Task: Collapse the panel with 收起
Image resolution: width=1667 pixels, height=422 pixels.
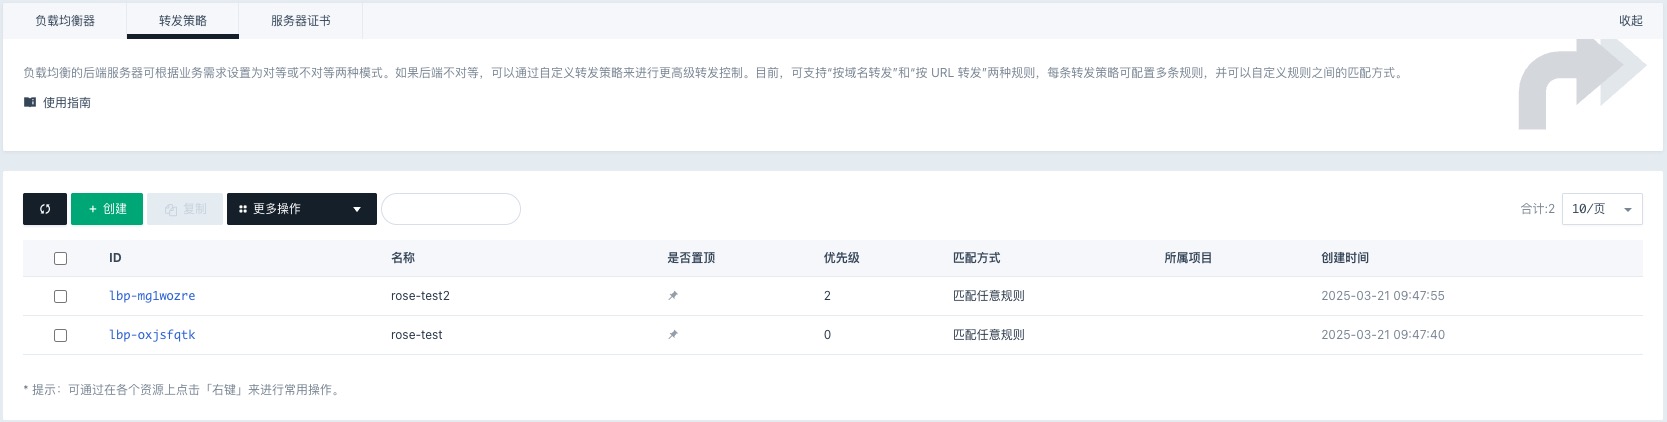Action: pyautogui.click(x=1630, y=20)
